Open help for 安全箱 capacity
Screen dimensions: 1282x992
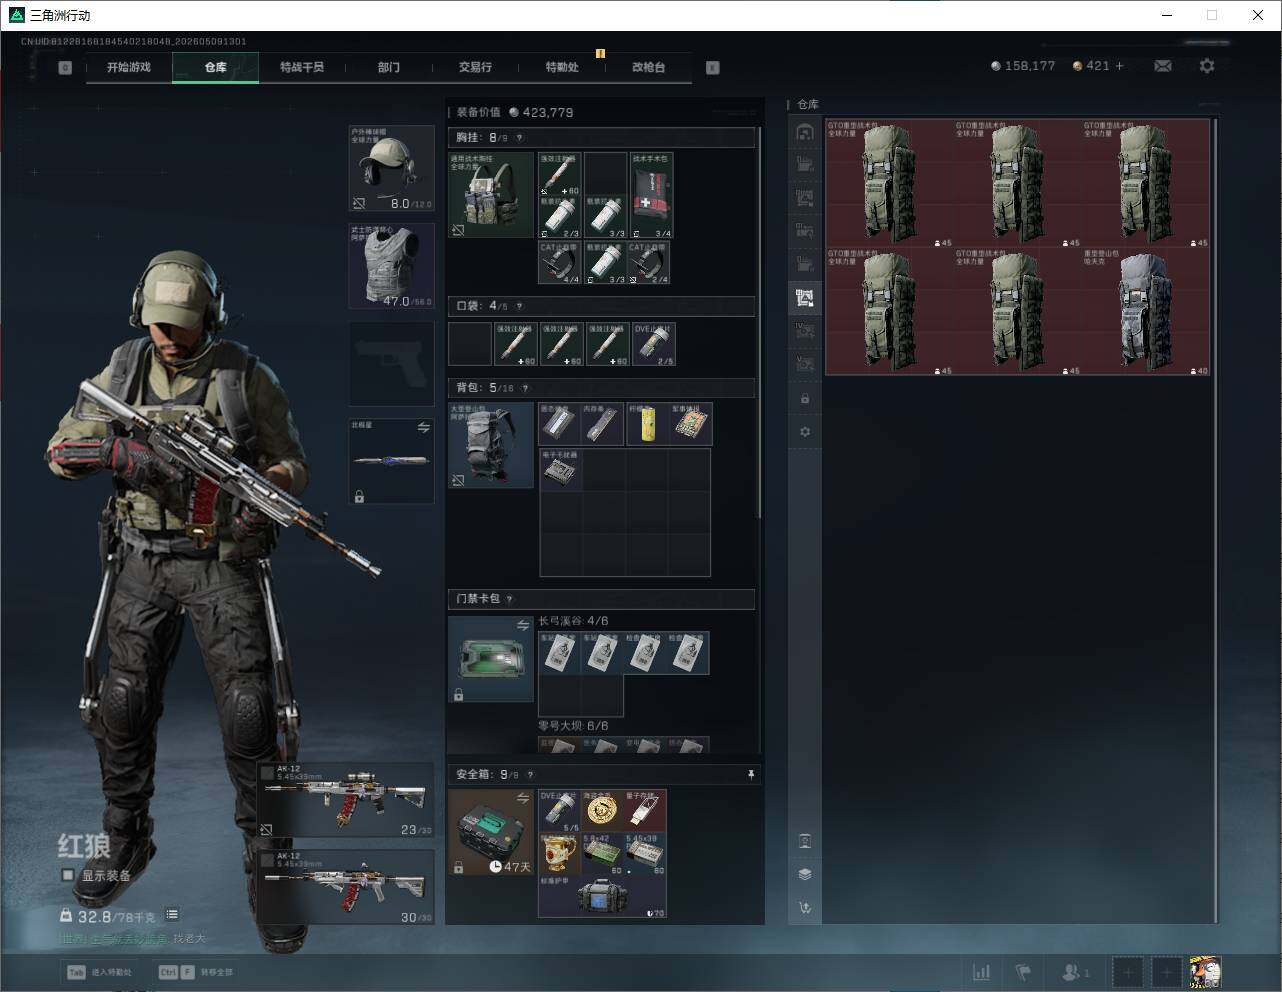pos(530,775)
